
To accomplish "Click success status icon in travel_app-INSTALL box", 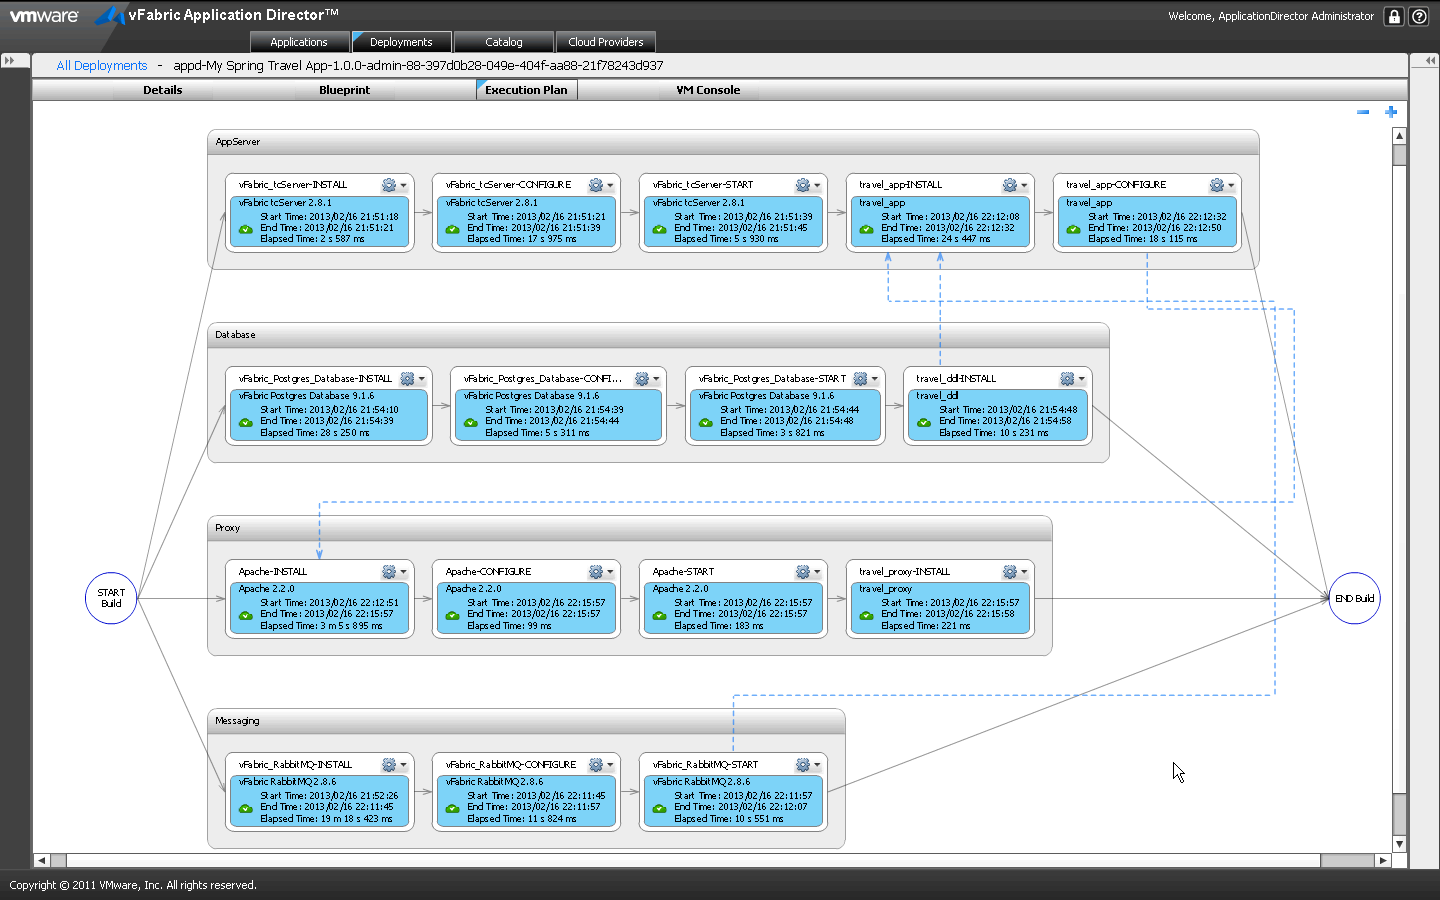I will 866,229.
